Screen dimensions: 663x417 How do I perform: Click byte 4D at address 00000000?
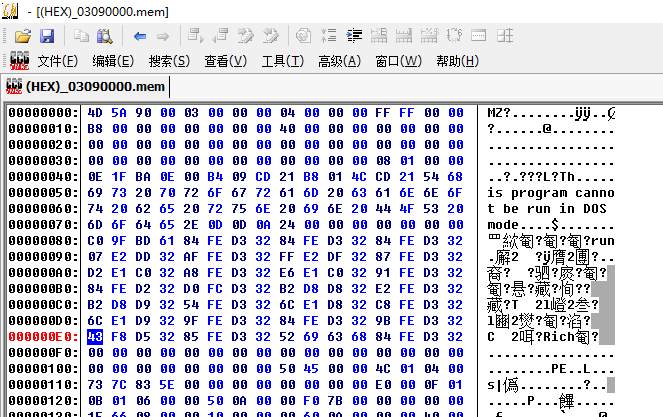coord(95,113)
